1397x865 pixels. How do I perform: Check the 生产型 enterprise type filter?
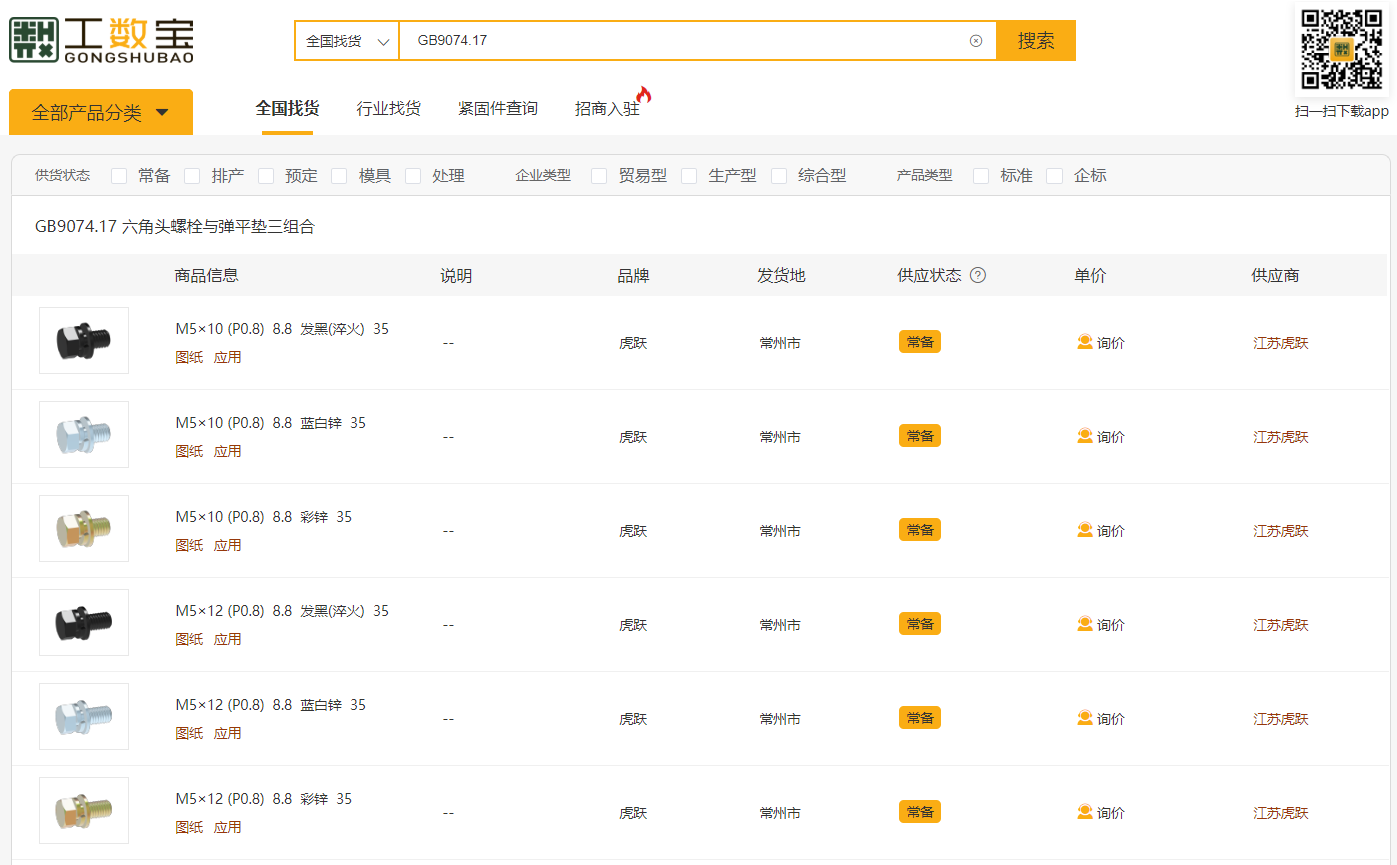coord(689,176)
